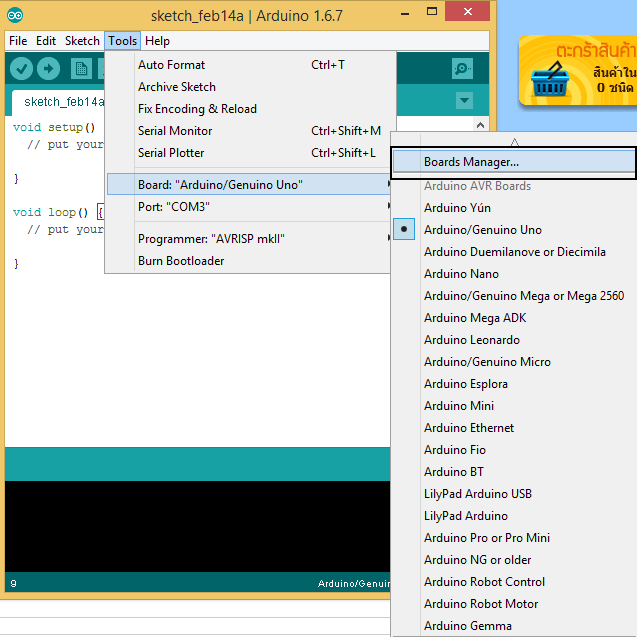This screenshot has width=637, height=637.
Task: Select Arduino NG or older board
Action: point(514,560)
